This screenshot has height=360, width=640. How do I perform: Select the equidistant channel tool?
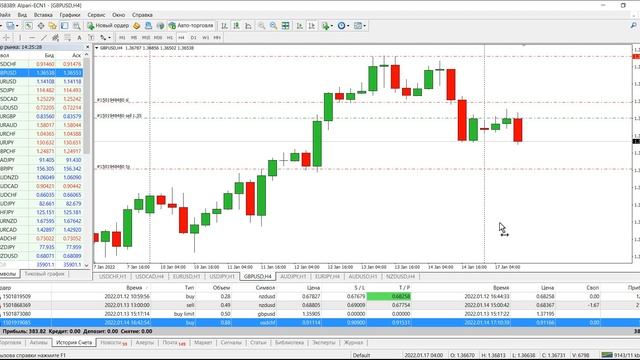(x=56, y=38)
